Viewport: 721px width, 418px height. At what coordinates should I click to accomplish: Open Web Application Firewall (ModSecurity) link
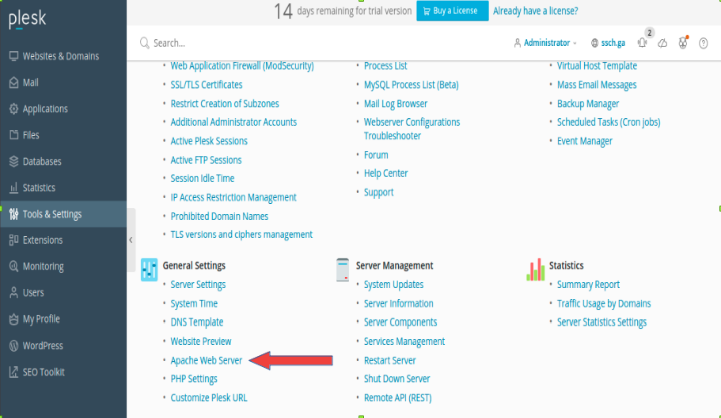[242, 66]
